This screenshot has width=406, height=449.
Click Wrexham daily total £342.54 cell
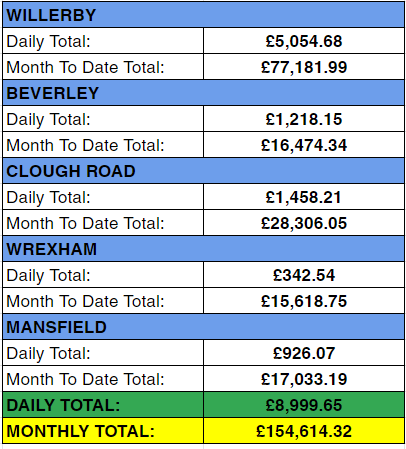tap(304, 275)
